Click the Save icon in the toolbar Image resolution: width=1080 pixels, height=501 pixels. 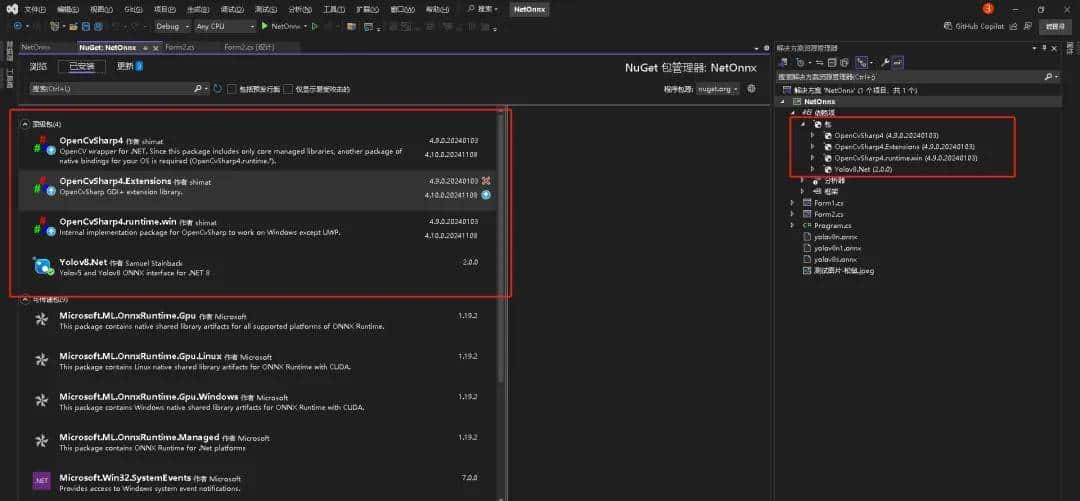[85, 26]
